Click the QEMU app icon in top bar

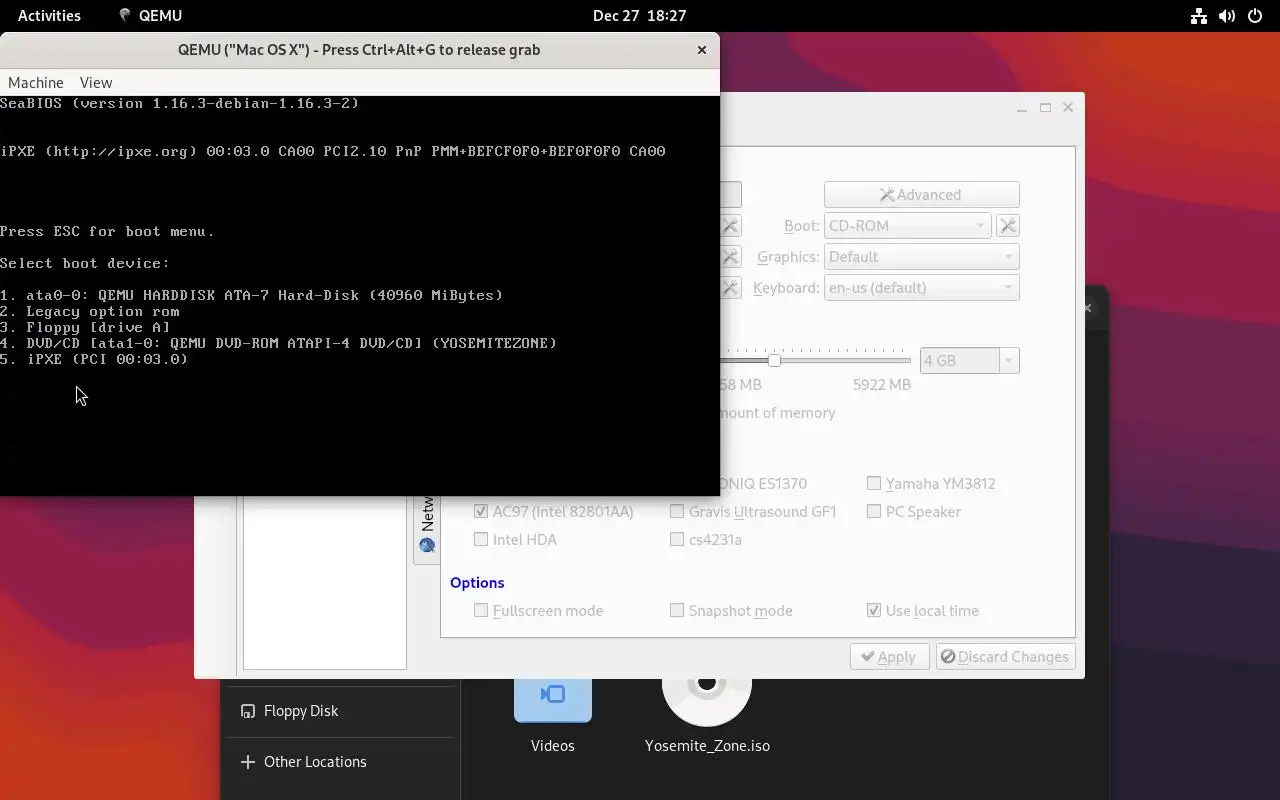125,15
